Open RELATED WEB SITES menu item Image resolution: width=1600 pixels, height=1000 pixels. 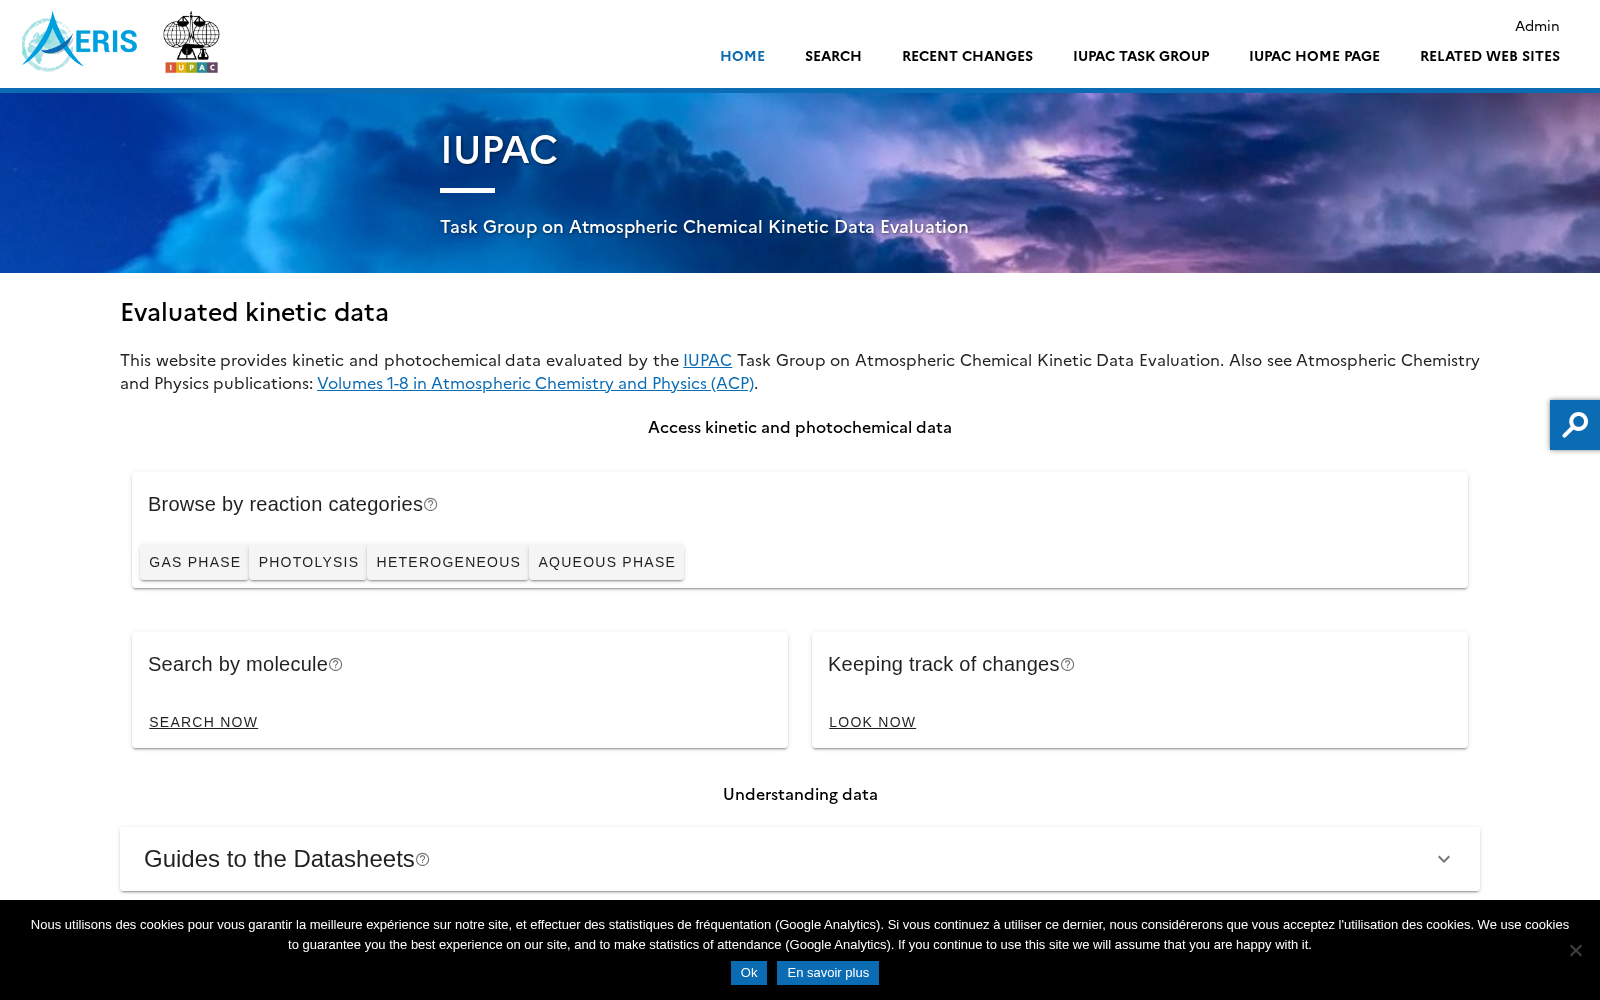tap(1490, 56)
